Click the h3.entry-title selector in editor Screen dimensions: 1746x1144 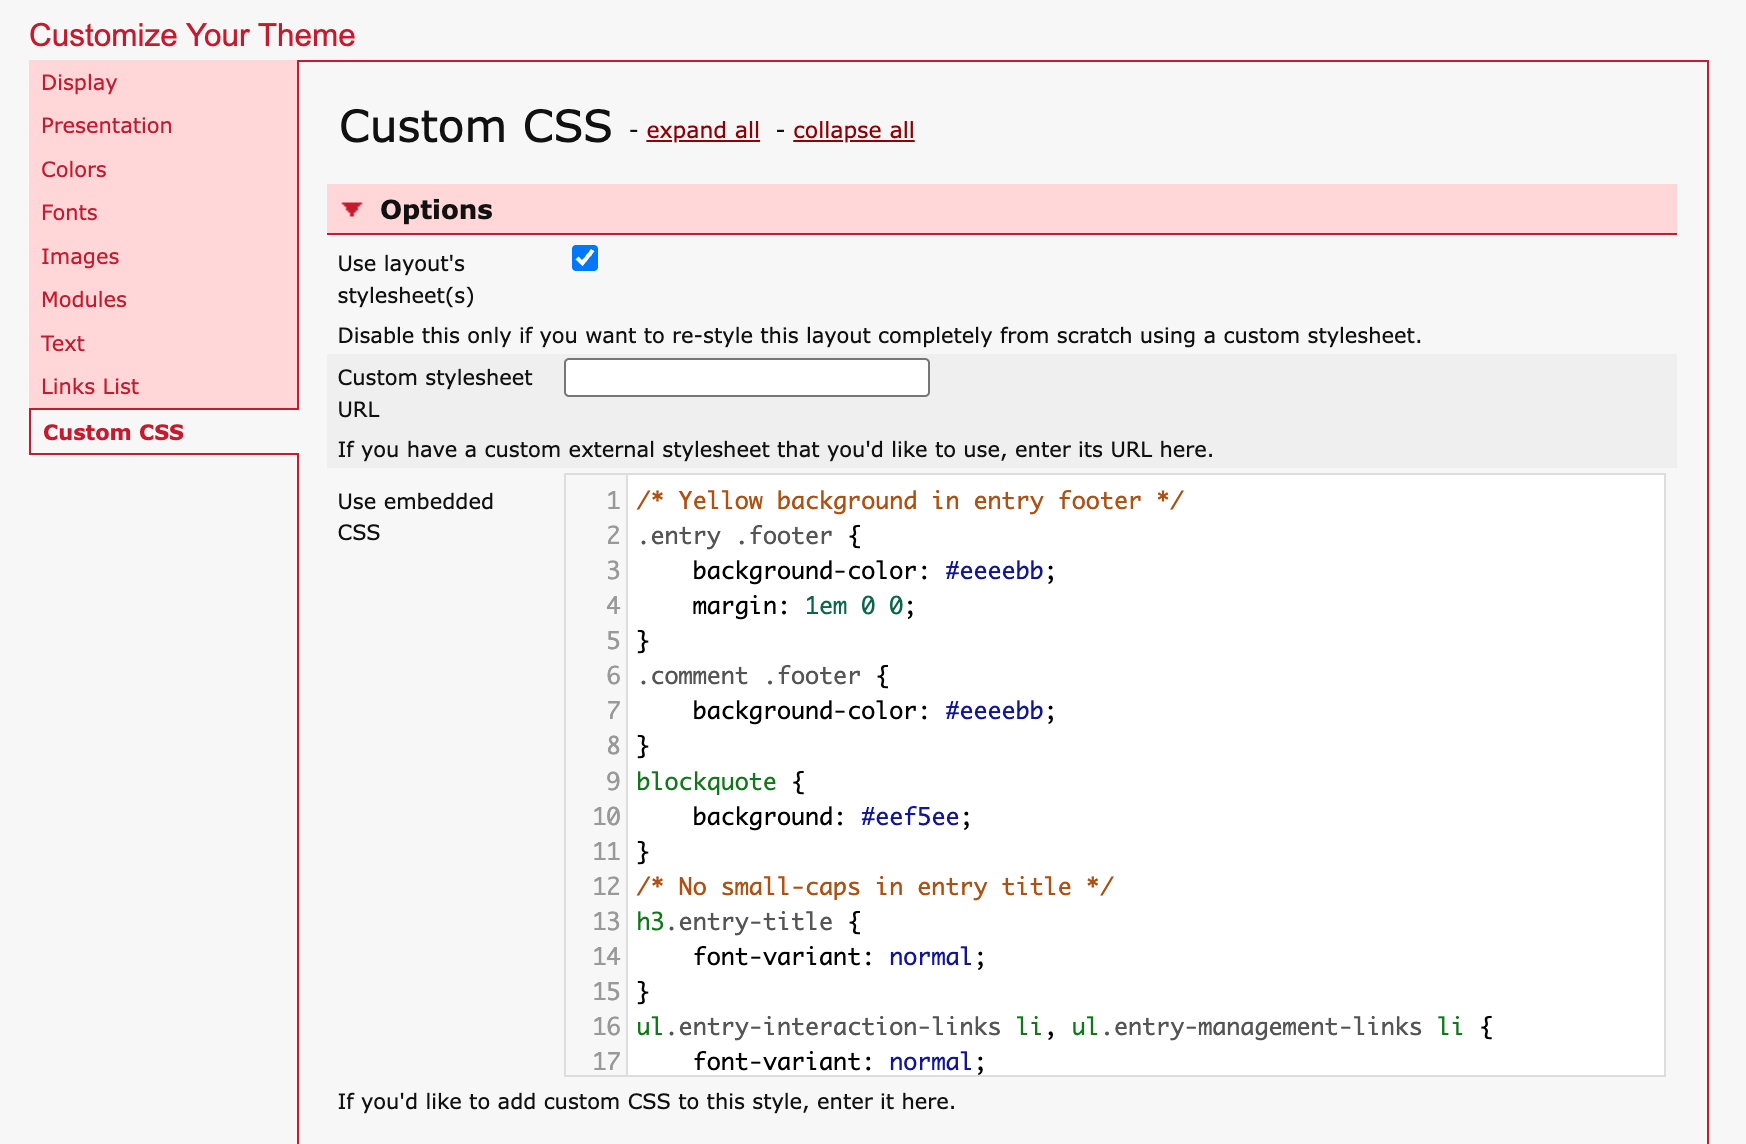734,922
